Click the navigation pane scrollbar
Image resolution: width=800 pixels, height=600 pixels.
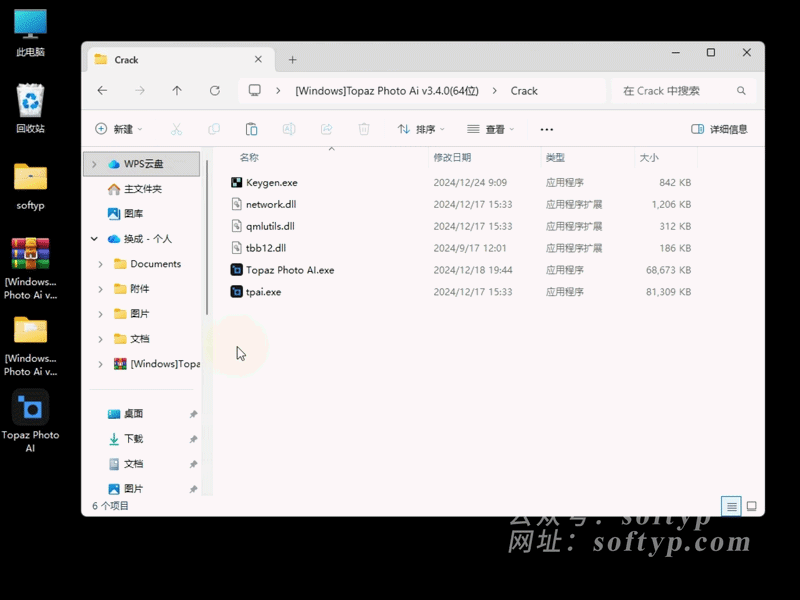(207, 237)
